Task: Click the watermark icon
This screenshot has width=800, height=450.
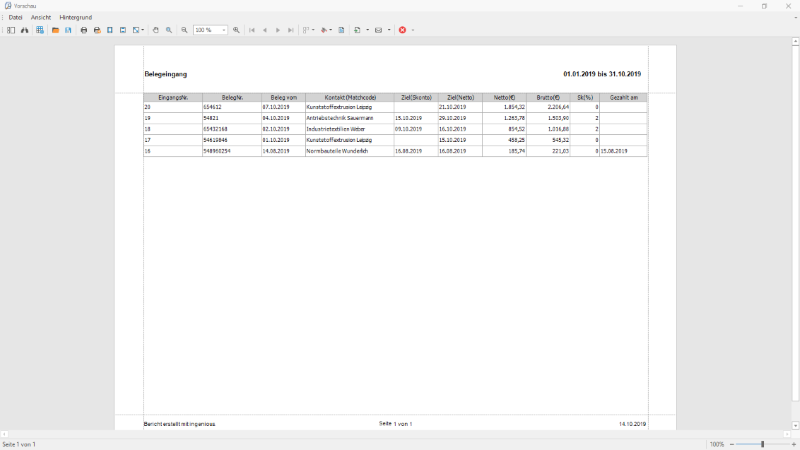Action: click(x=341, y=30)
